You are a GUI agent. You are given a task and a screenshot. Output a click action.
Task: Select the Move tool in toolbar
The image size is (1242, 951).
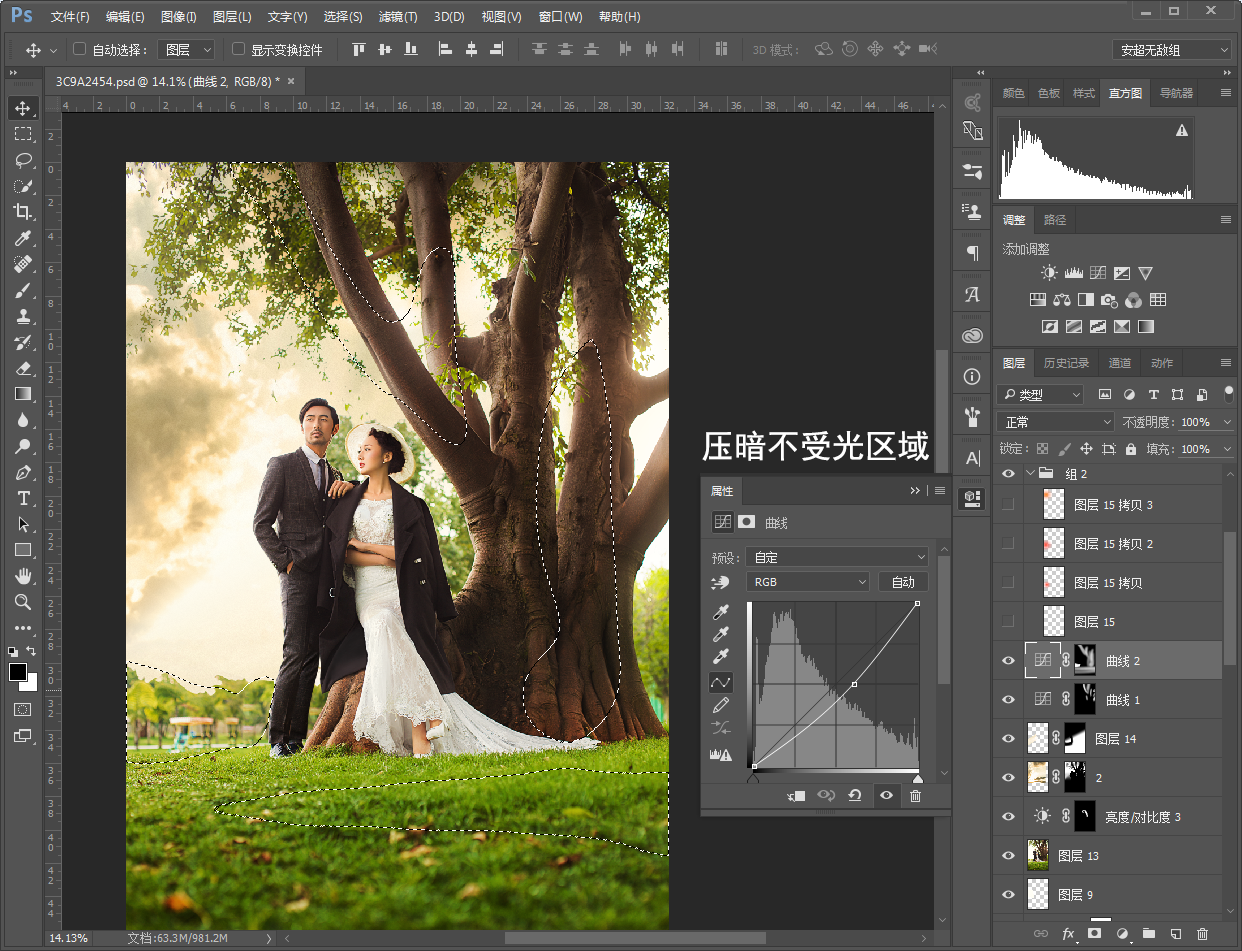pyautogui.click(x=22, y=108)
